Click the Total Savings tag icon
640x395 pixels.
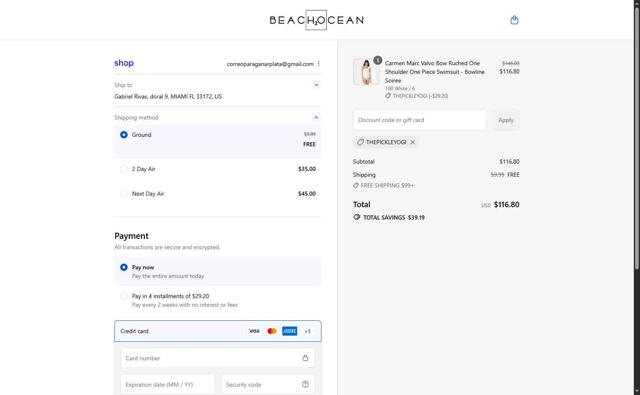tap(357, 217)
